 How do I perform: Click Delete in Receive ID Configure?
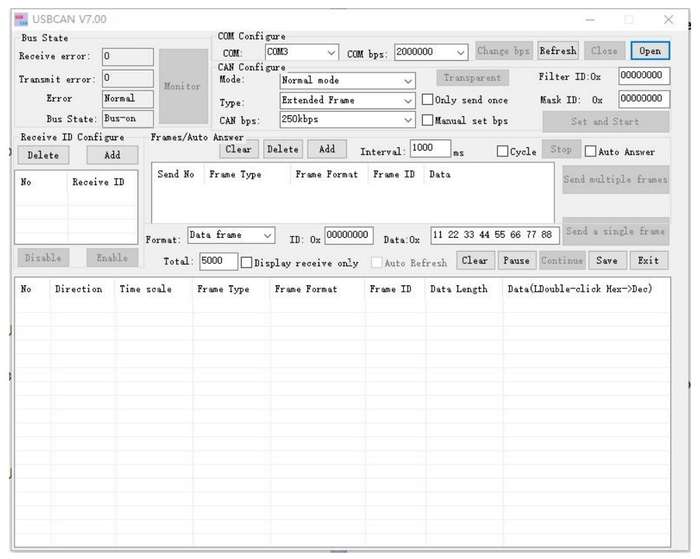pyautogui.click(x=43, y=155)
